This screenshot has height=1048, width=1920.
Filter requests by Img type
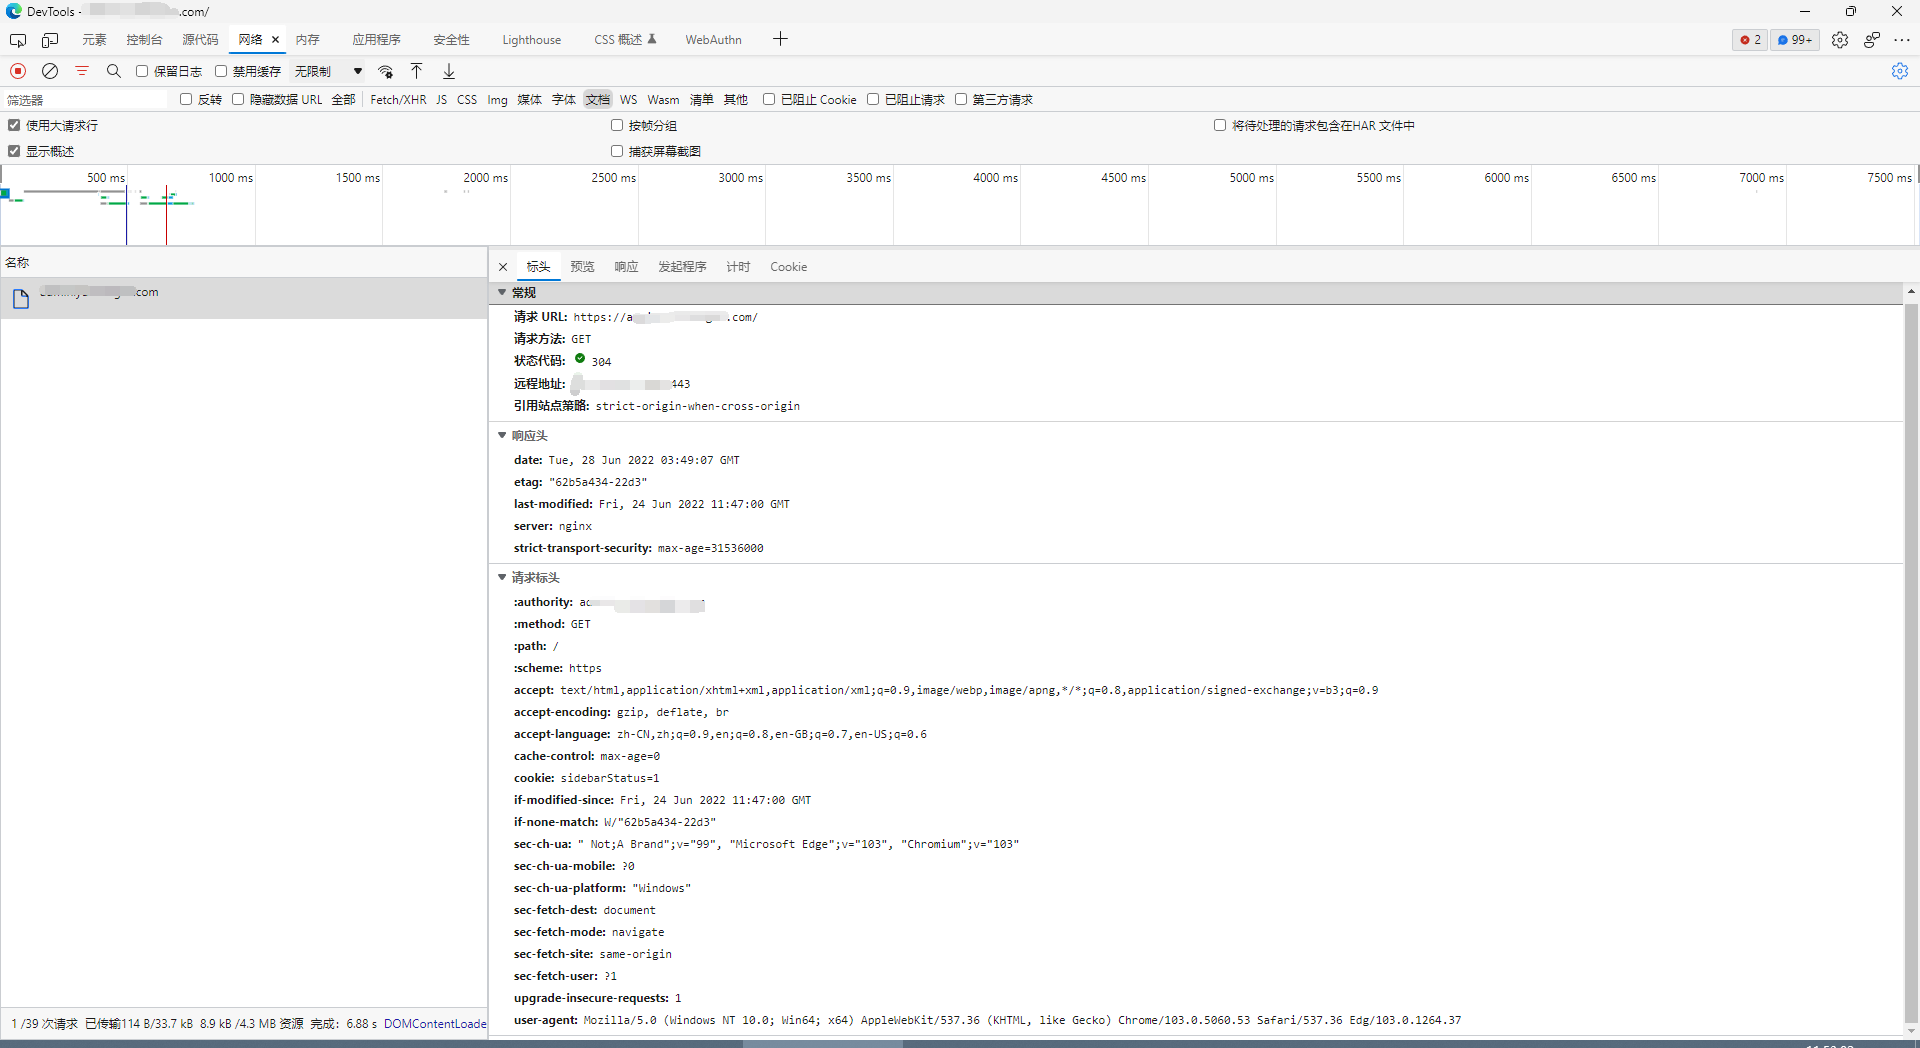[497, 100]
